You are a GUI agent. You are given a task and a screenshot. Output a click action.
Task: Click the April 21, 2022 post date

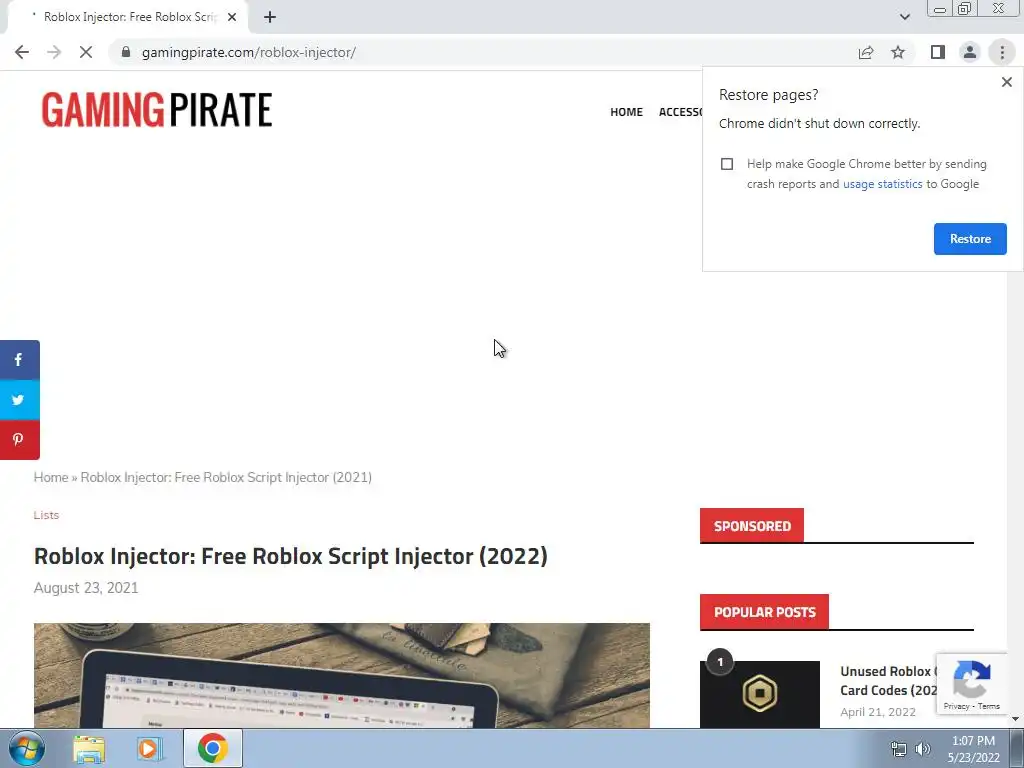coord(878,712)
